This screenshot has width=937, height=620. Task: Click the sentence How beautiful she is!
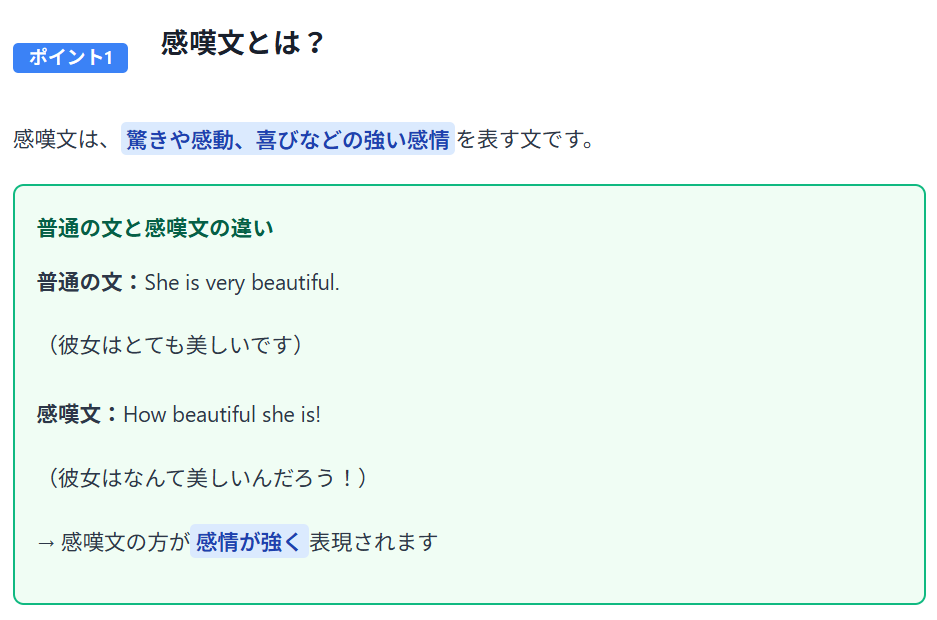[222, 414]
